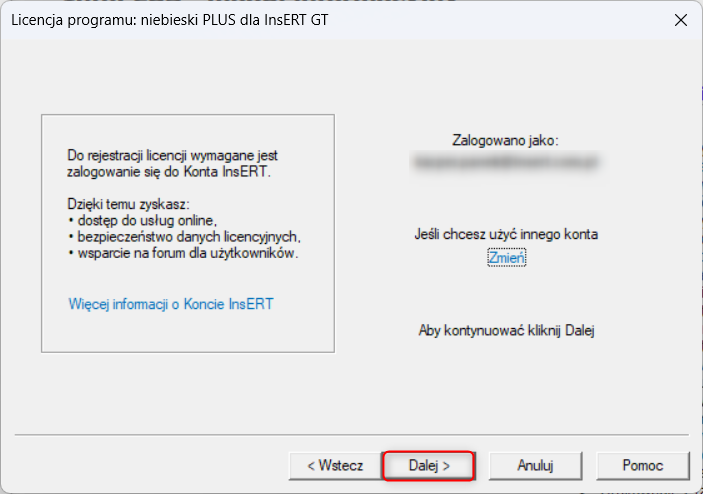Click the Dalej > button to continue
703x494 pixels.
tap(429, 466)
